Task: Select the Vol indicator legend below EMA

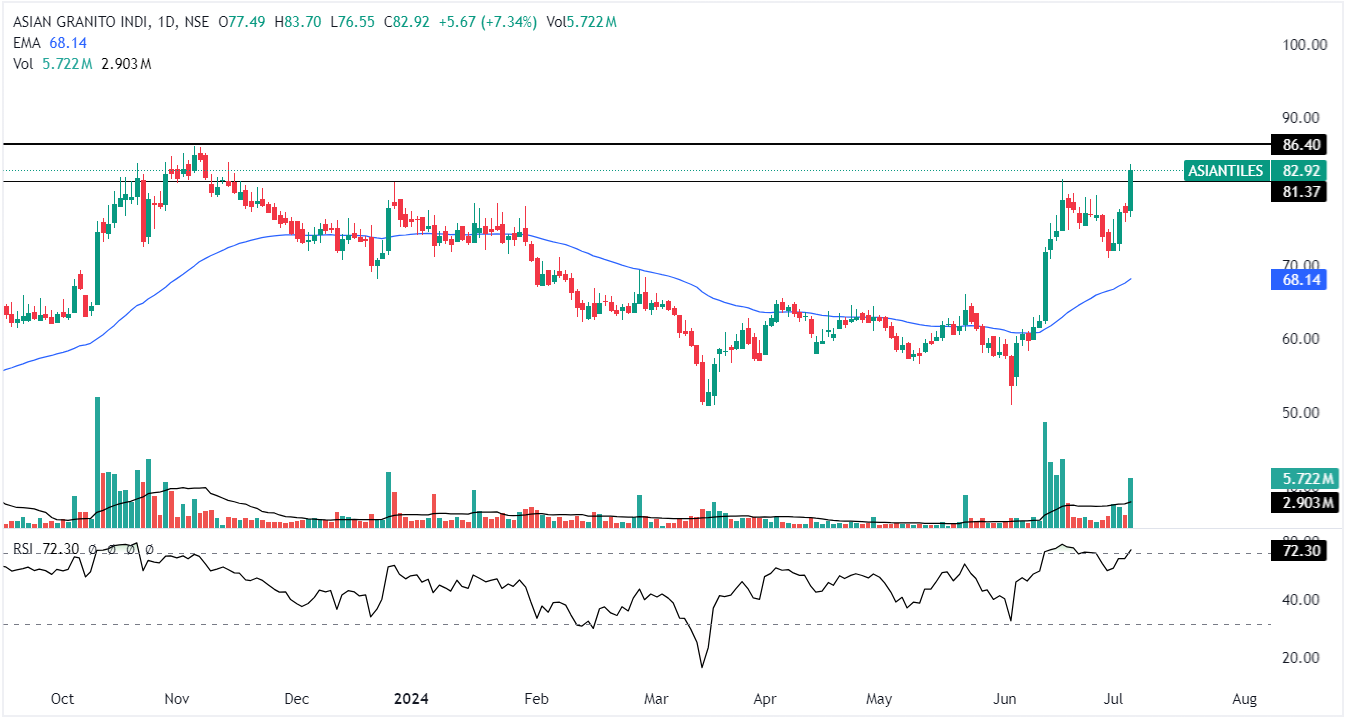Action: (x=22, y=63)
